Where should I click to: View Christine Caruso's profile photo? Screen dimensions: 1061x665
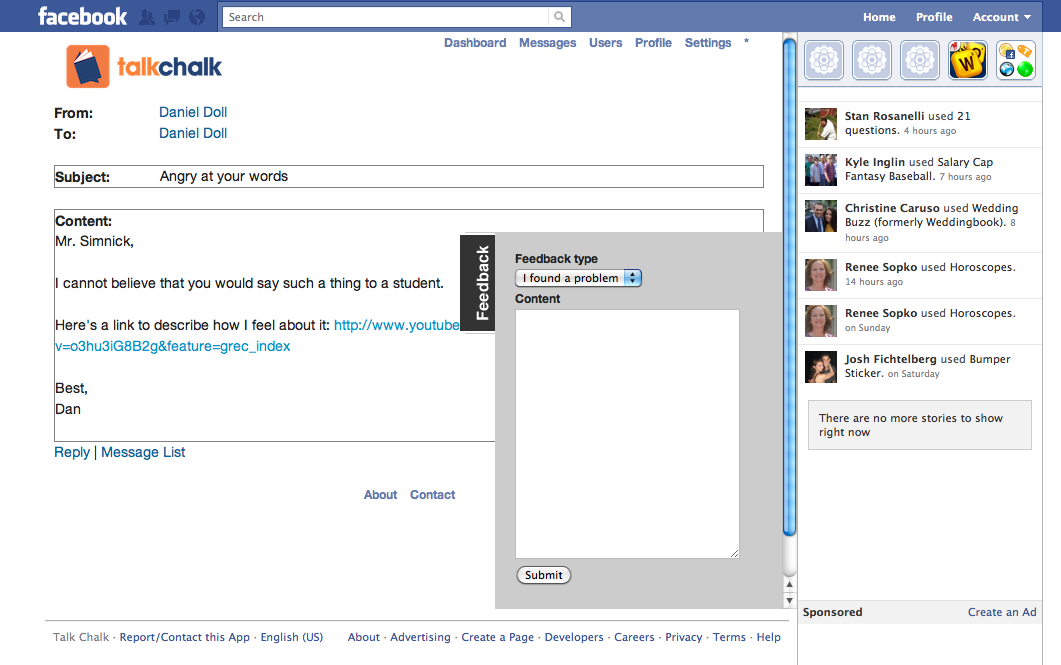point(821,216)
